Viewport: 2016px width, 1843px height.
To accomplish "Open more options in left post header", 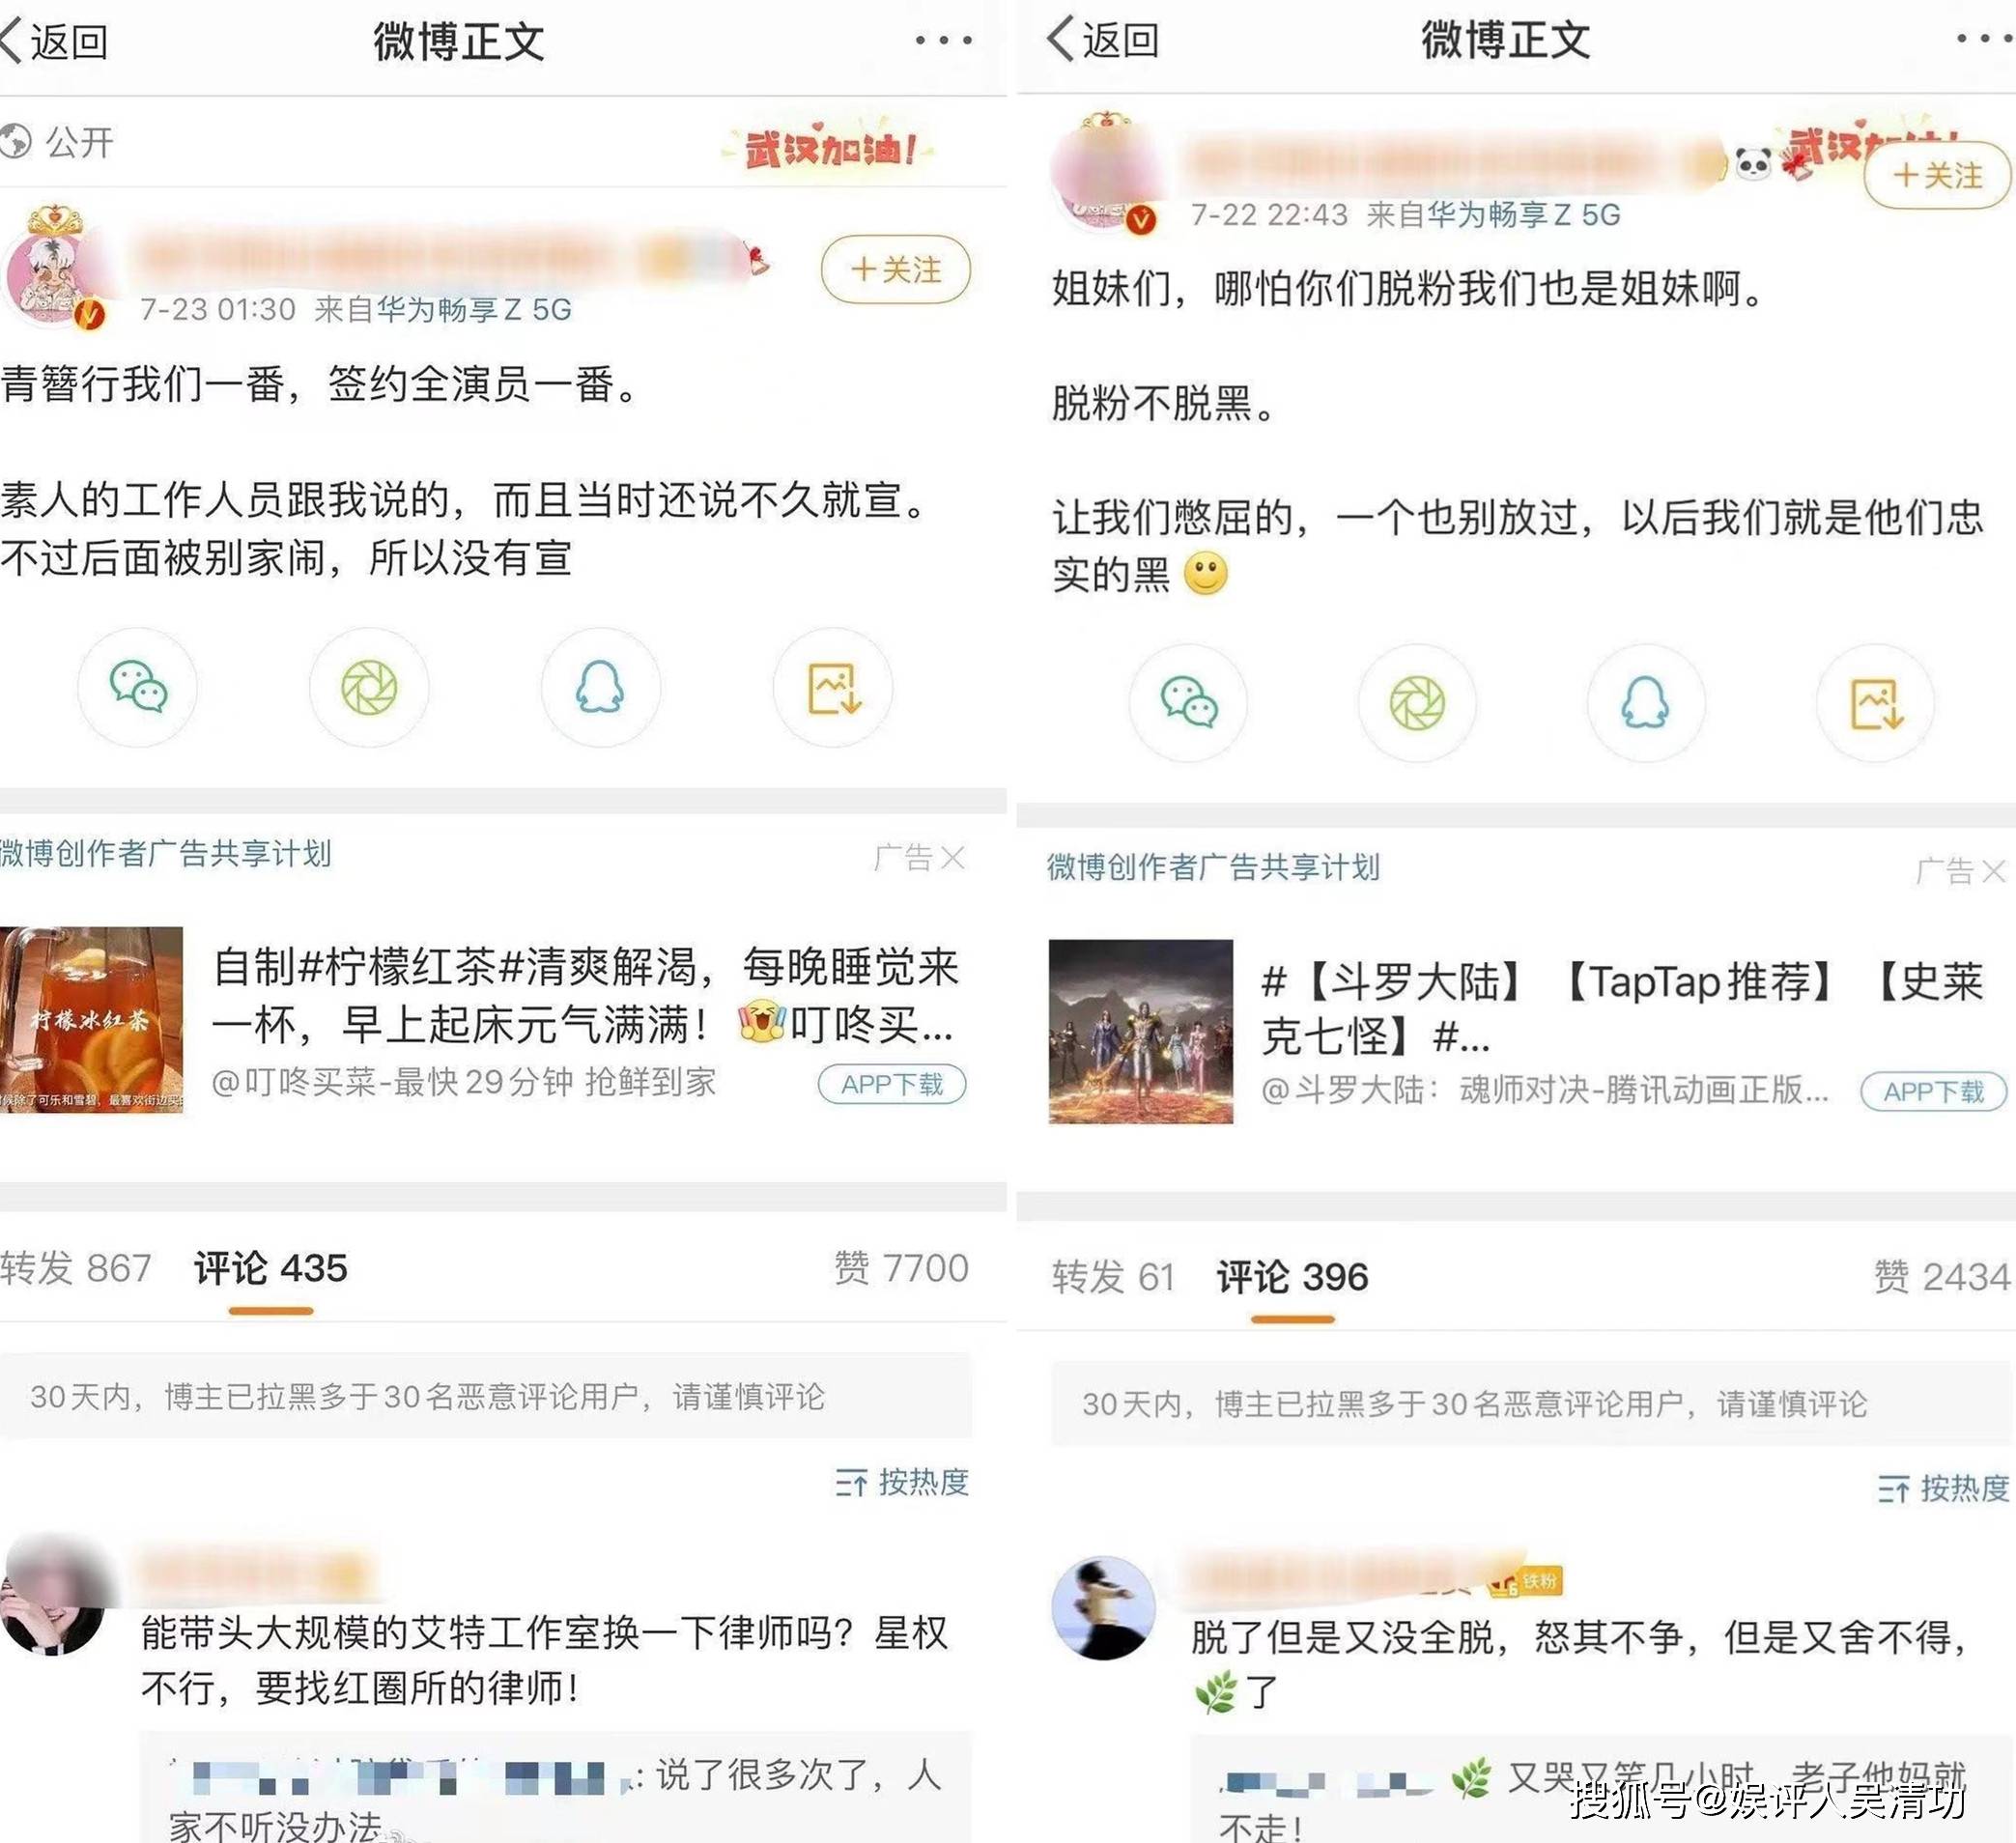I will (x=943, y=40).
